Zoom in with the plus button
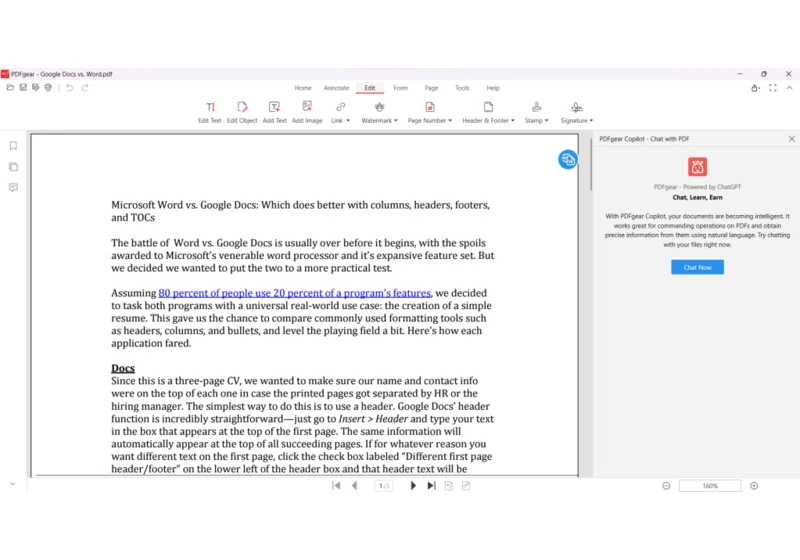This screenshot has width=800, height=560. point(754,486)
